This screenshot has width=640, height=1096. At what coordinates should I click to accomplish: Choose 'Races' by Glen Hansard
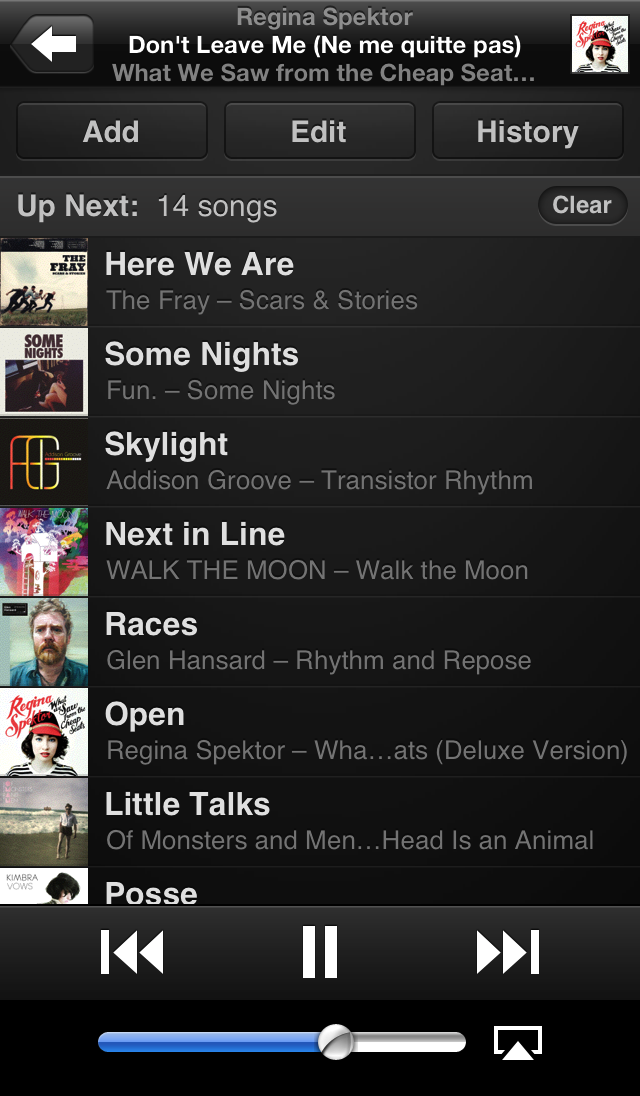(320, 642)
